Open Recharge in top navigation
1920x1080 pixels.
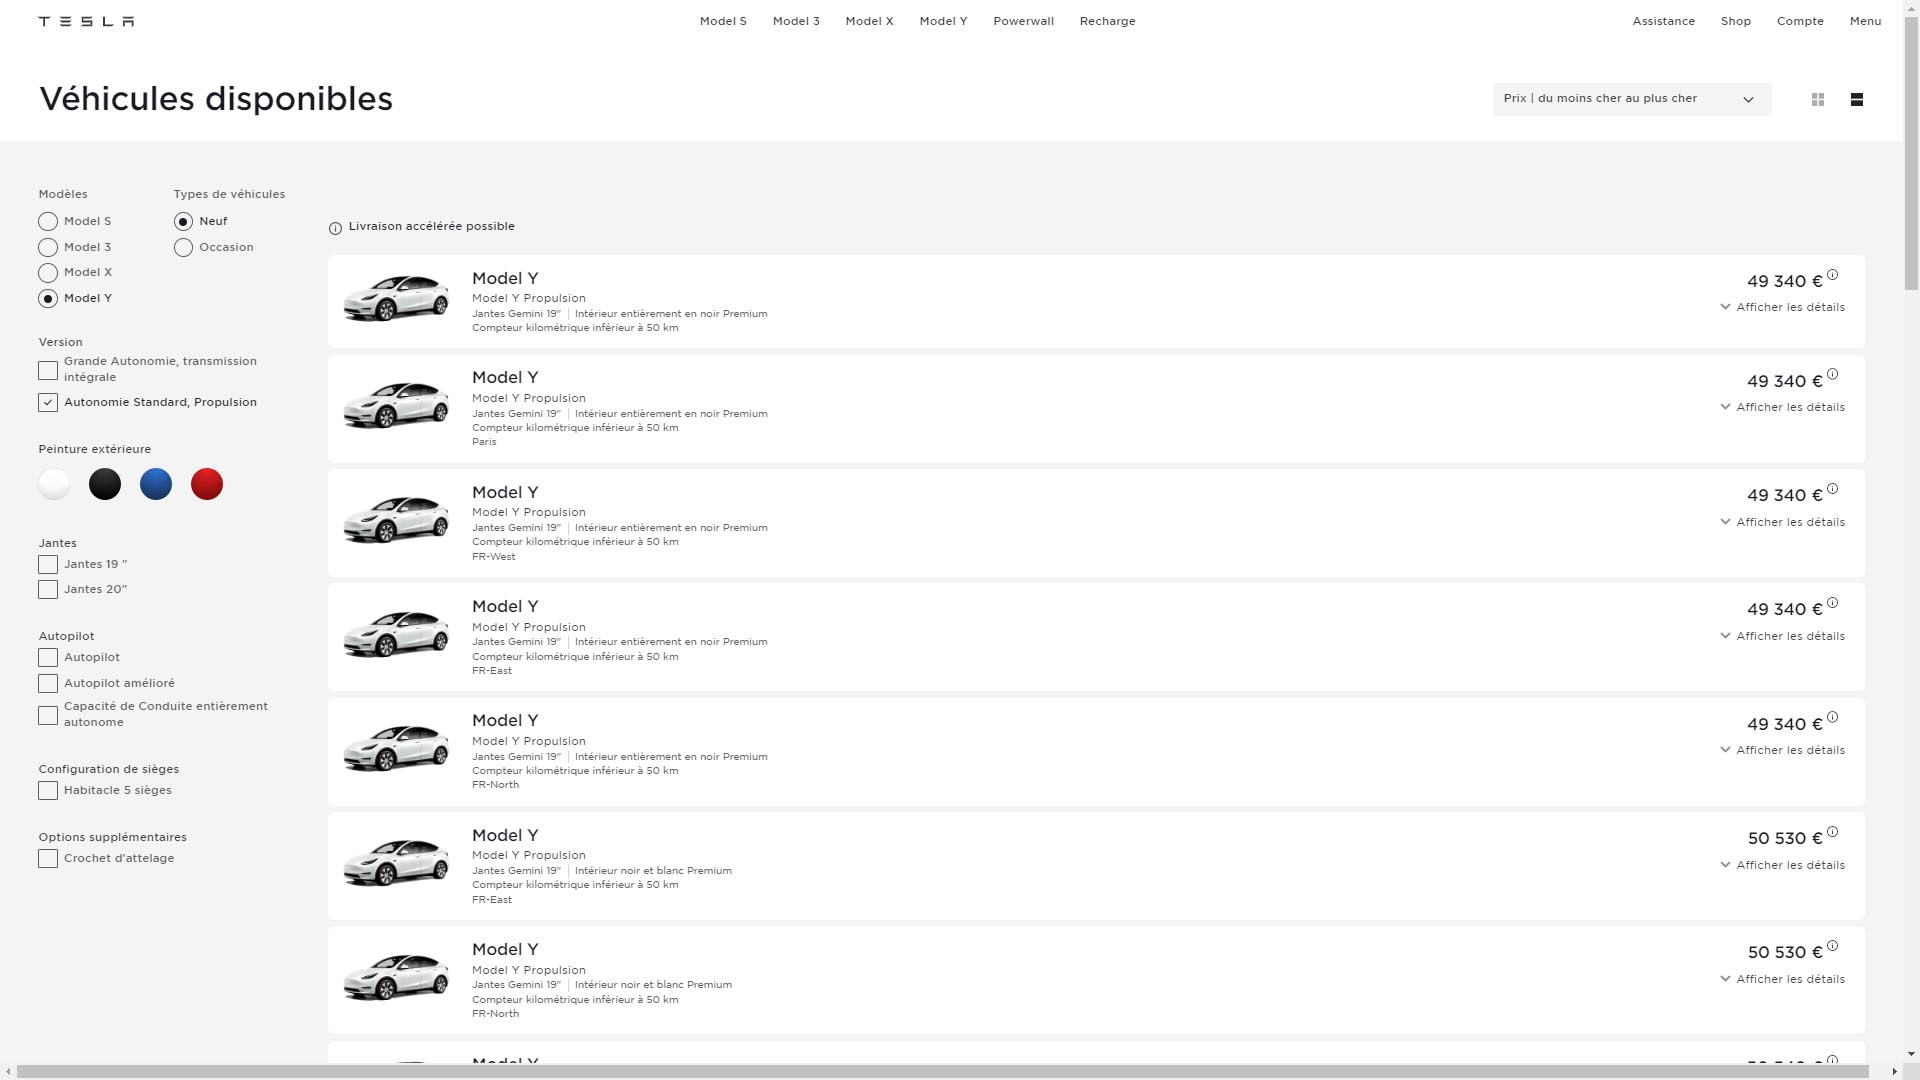point(1107,21)
